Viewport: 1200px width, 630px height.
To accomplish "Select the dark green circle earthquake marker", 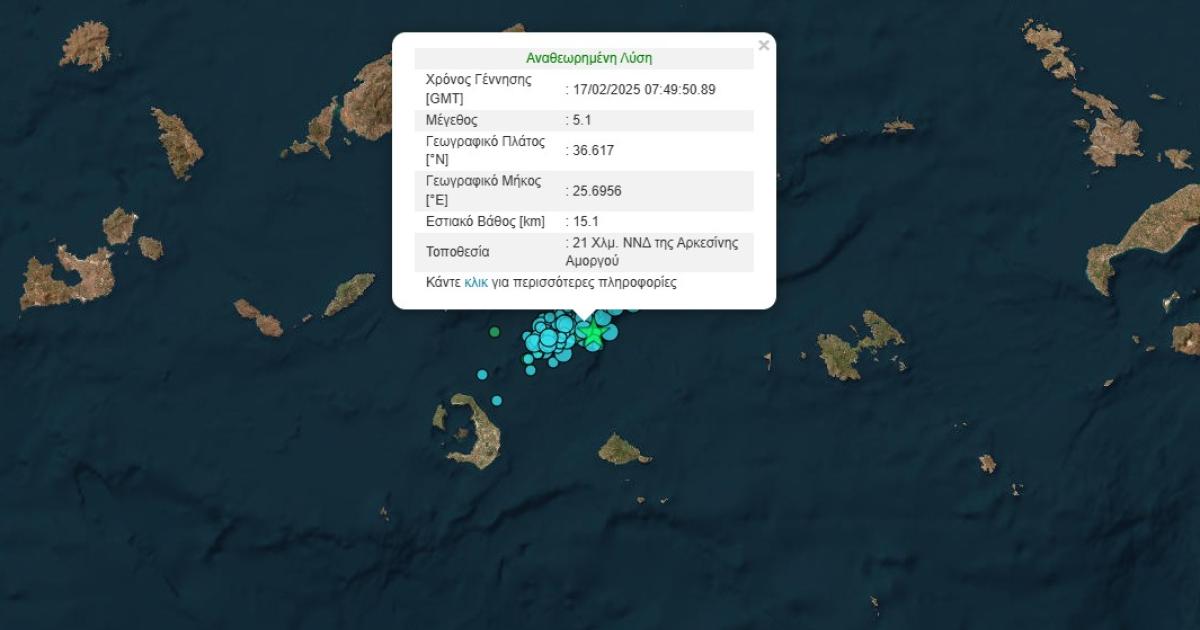I will point(493,331).
